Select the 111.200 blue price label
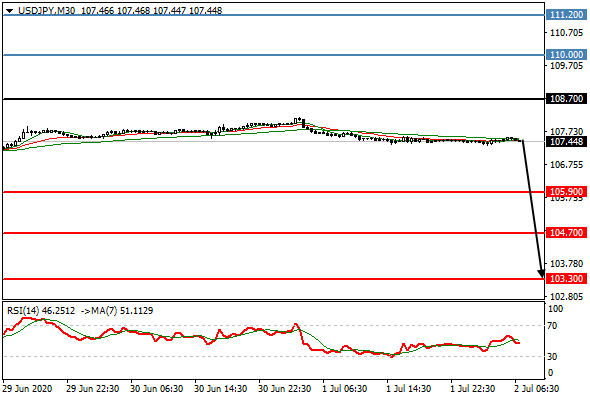 point(566,15)
